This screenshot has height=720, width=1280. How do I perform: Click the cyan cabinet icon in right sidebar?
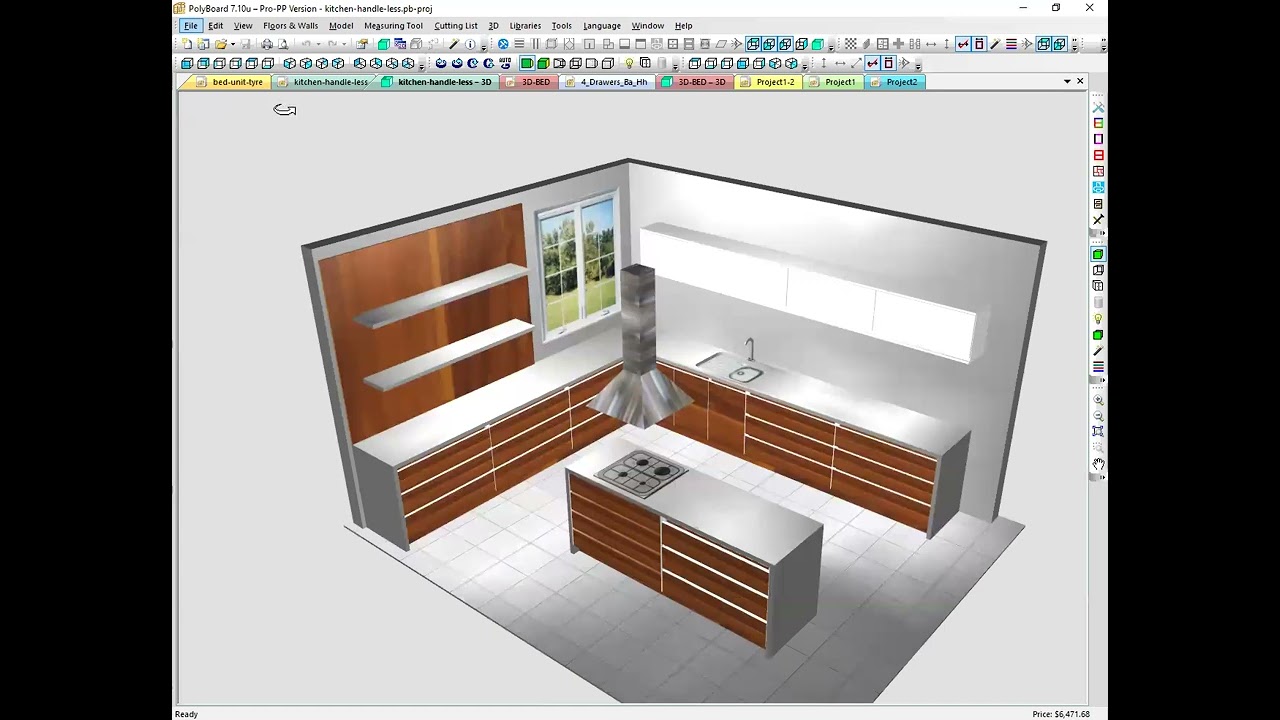point(1098,187)
